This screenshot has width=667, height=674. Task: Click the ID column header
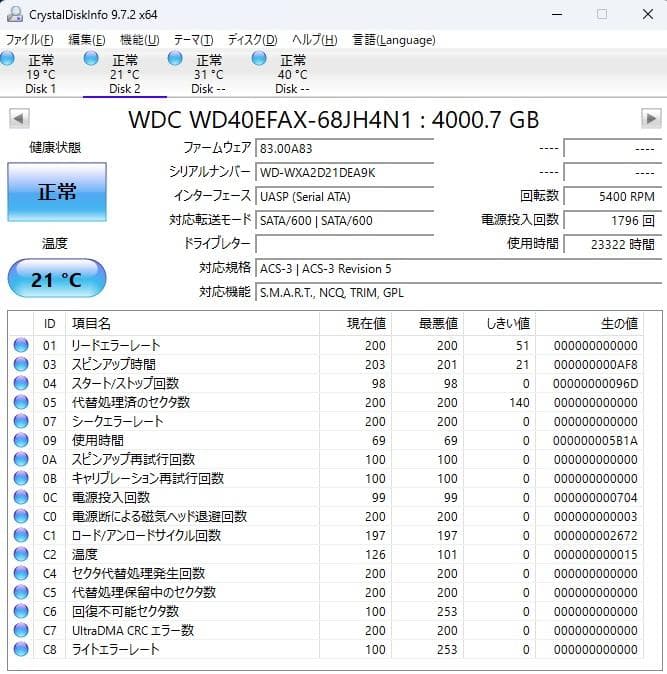(x=49, y=324)
